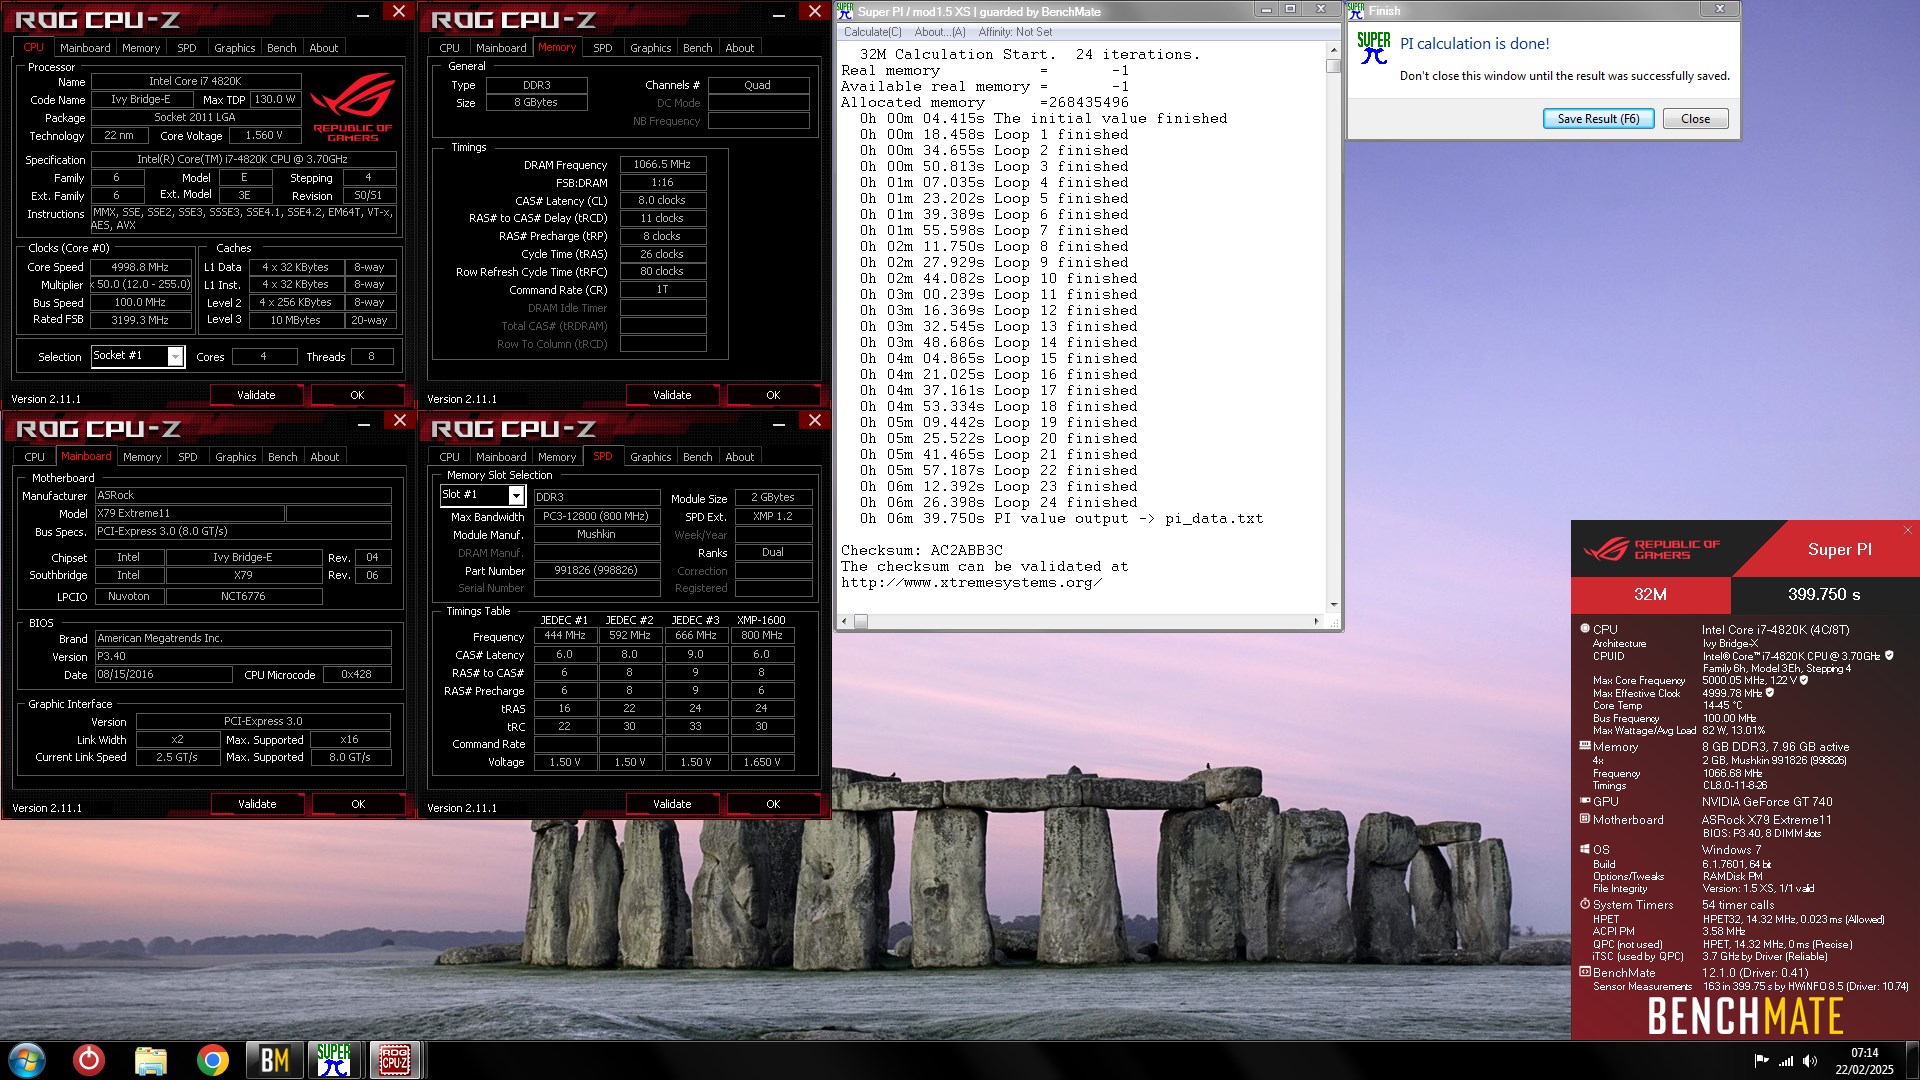Launch Google Chrome from the taskbar
Screen dimensions: 1920x1080
coord(212,1060)
